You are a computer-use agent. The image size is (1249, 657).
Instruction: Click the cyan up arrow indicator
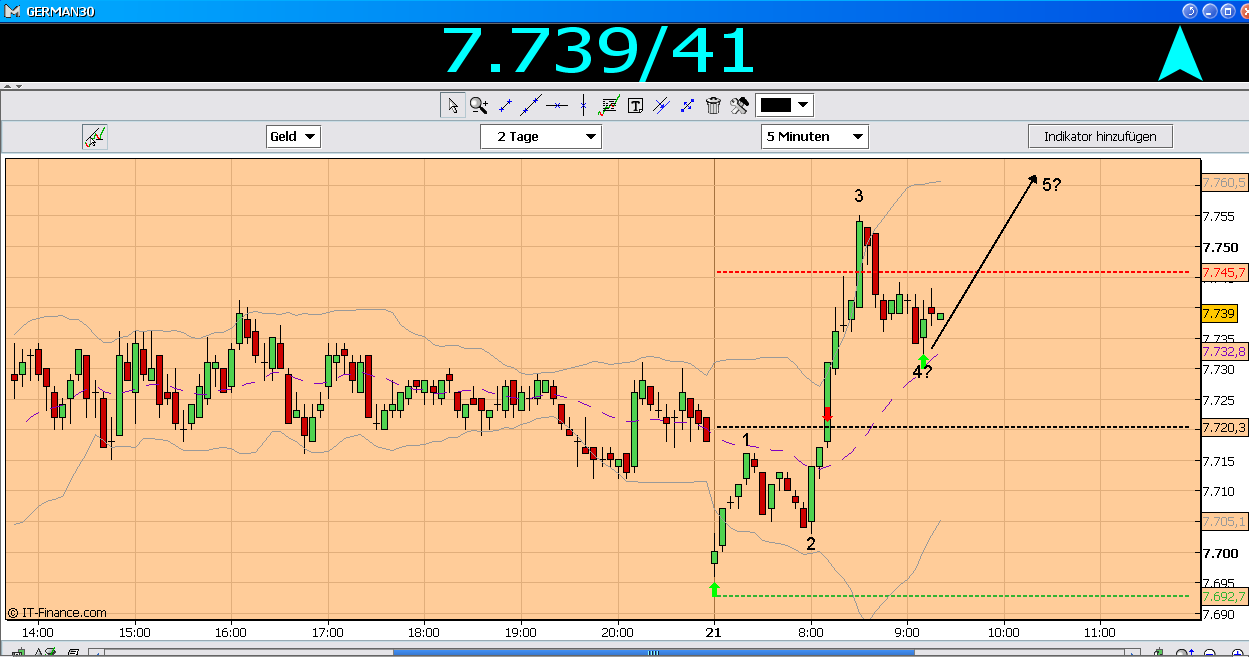click(1180, 55)
